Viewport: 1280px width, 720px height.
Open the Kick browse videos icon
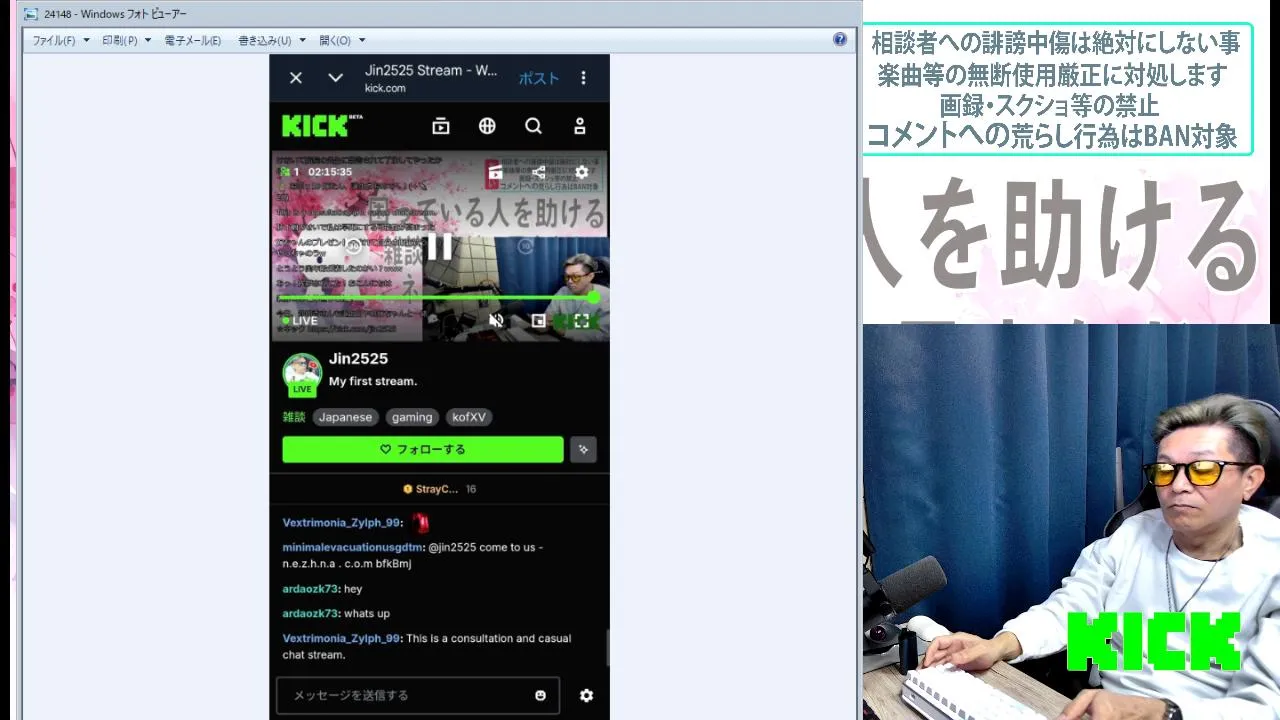pyautogui.click(x=441, y=126)
